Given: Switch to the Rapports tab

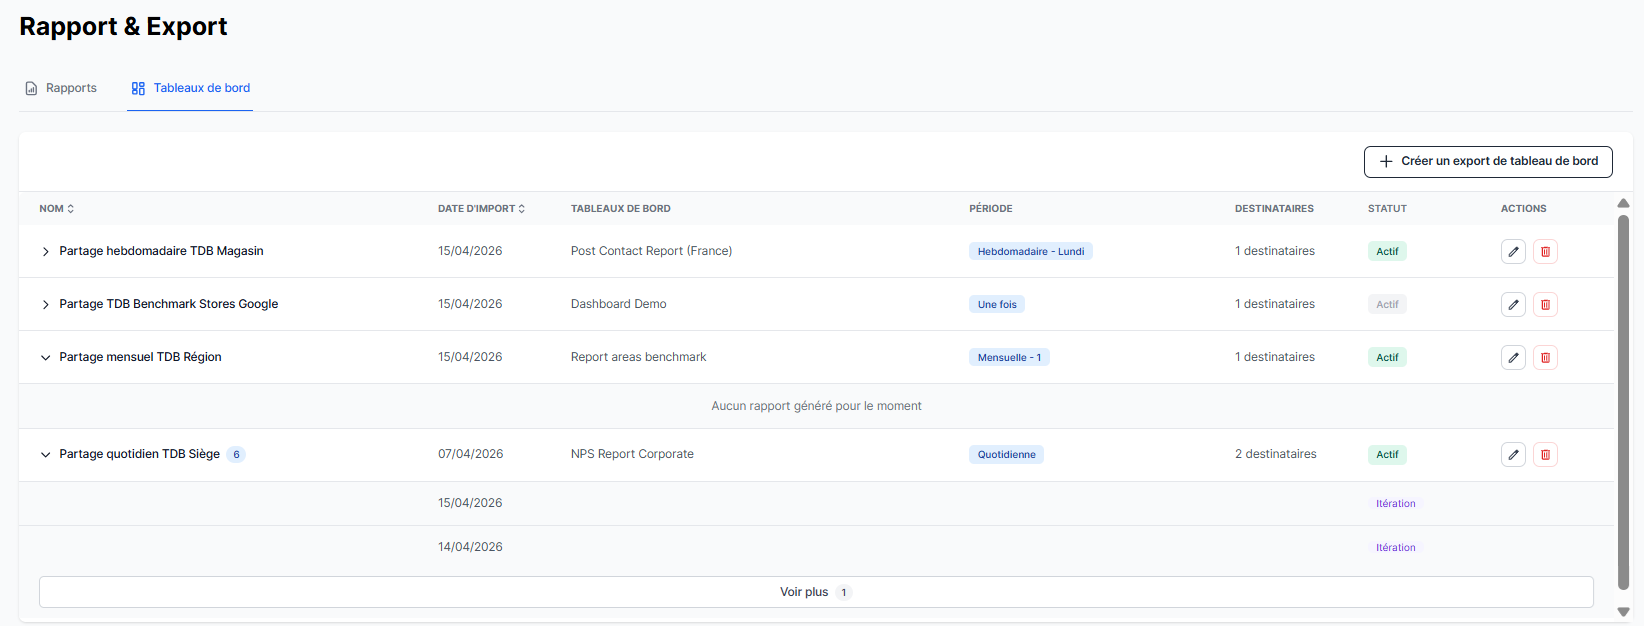Looking at the screenshot, I should coord(61,88).
